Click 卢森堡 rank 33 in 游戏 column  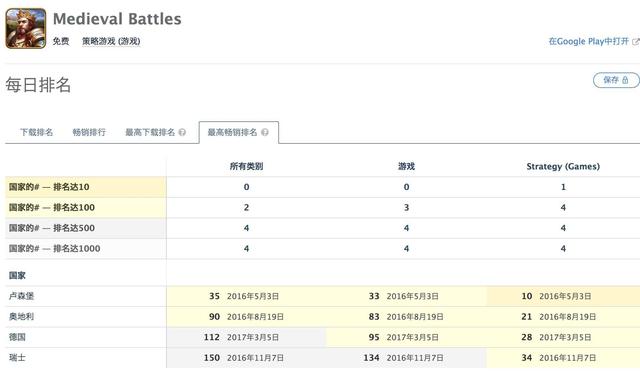click(374, 296)
